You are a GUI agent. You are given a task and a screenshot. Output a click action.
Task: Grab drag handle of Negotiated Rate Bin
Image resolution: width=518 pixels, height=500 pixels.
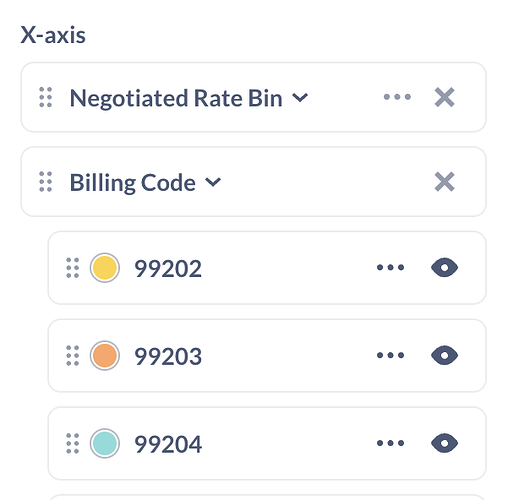pyautogui.click(x=46, y=97)
